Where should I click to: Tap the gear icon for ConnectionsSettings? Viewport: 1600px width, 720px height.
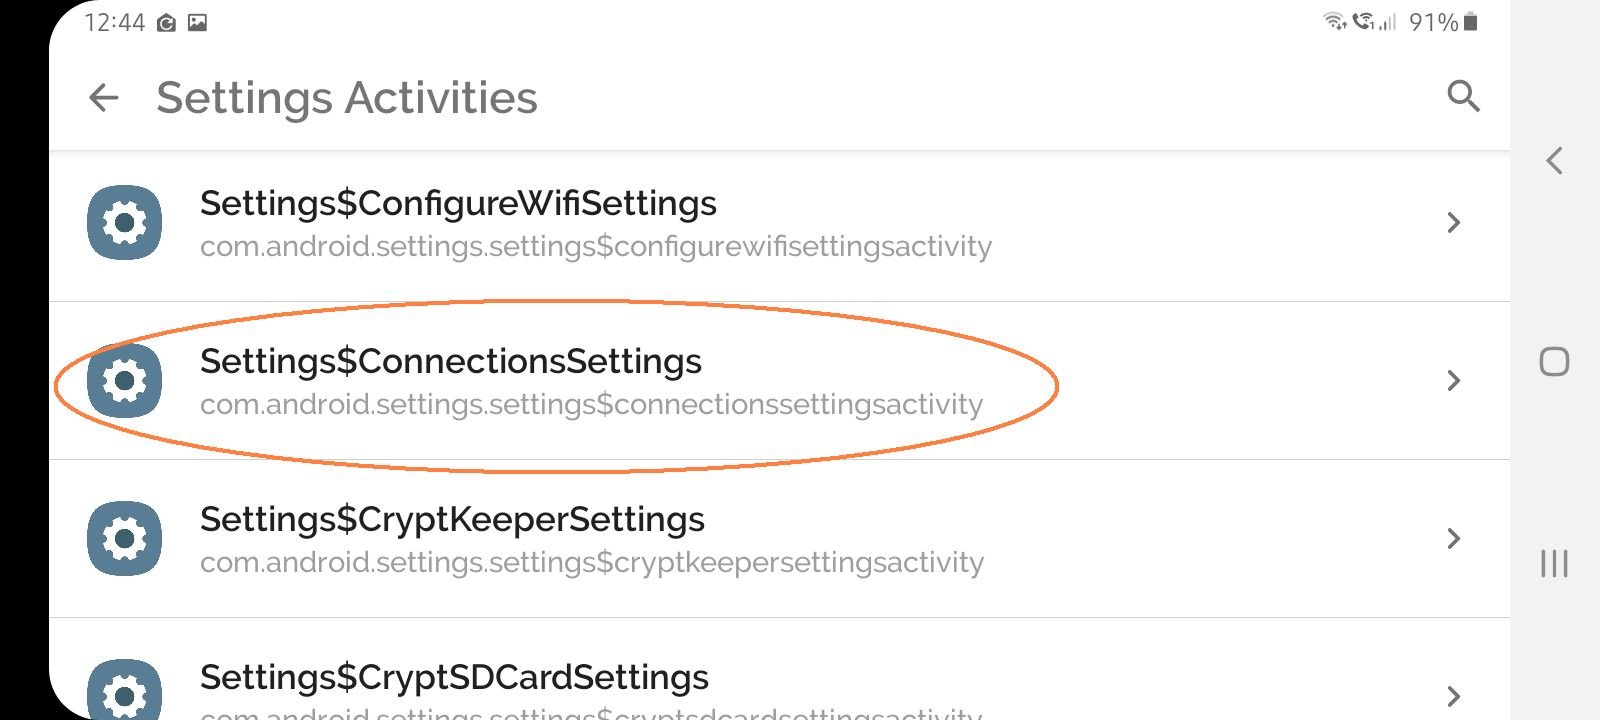124,380
